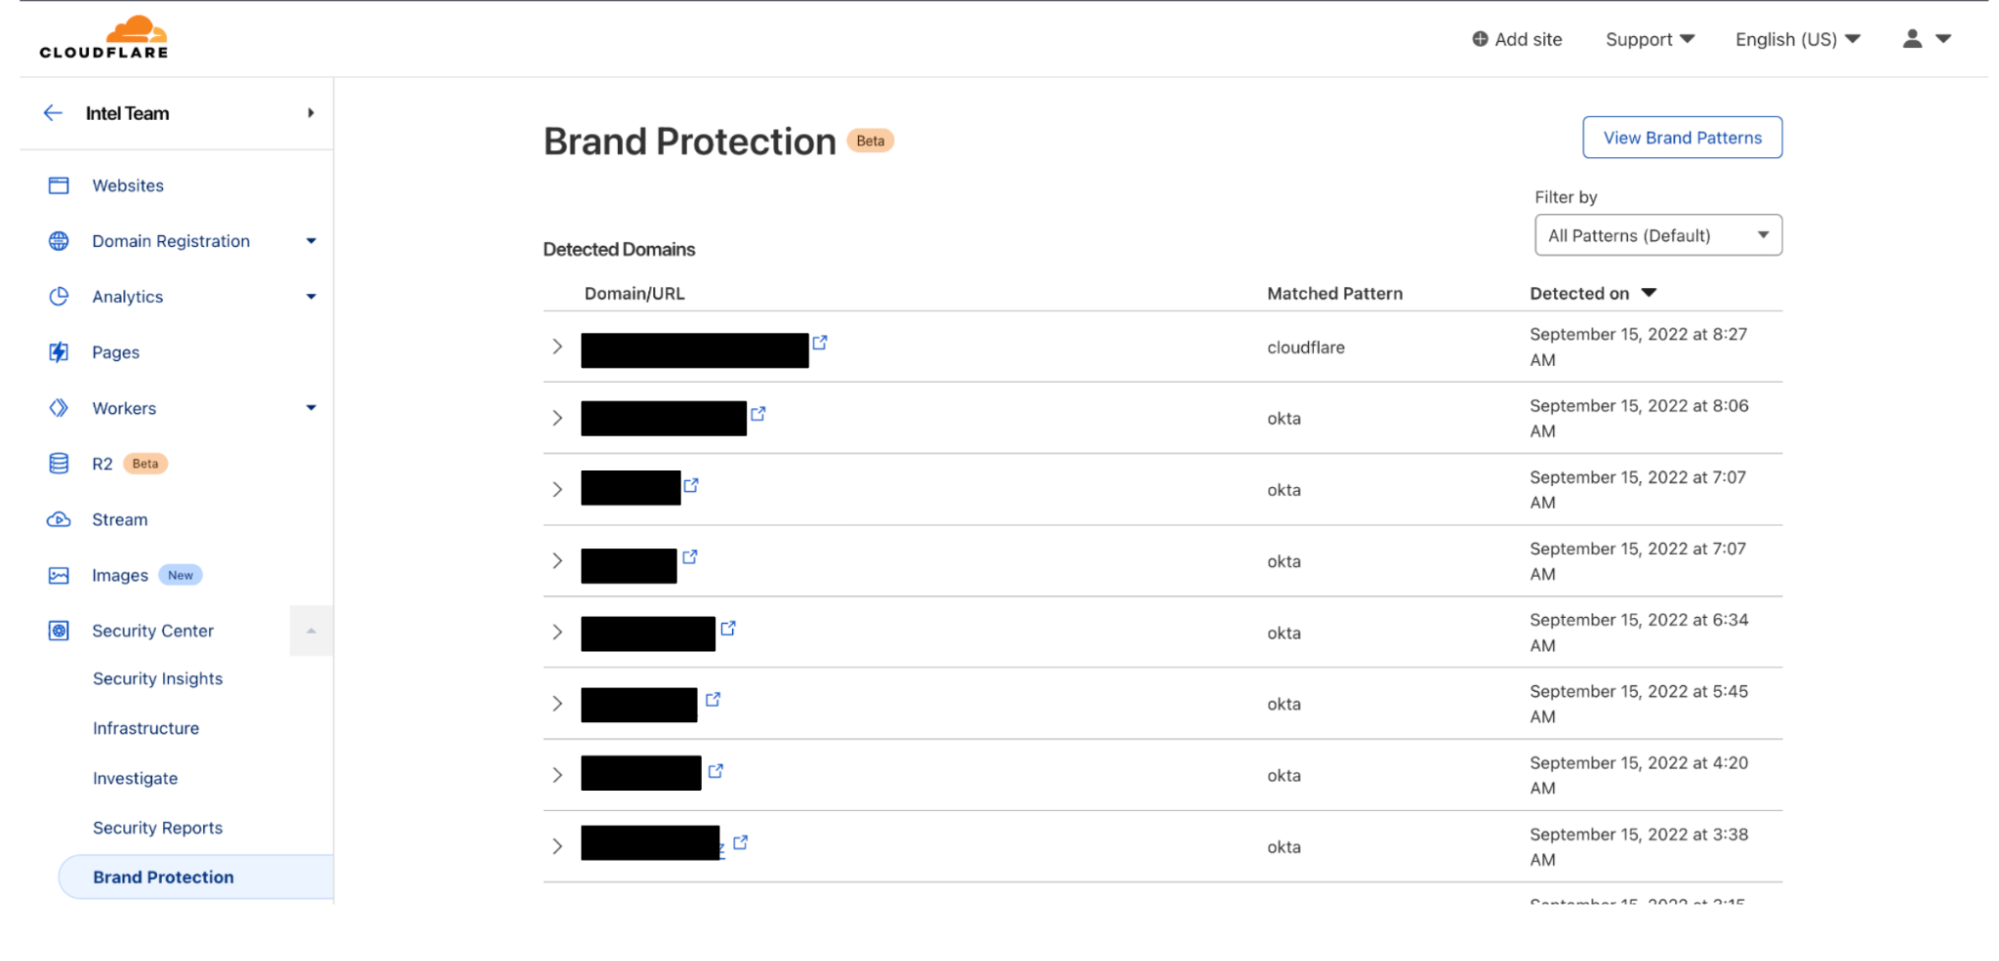Screen dimensions: 1999x961
Task: Open external link for the cloudflare-matched domain
Action: [820, 342]
